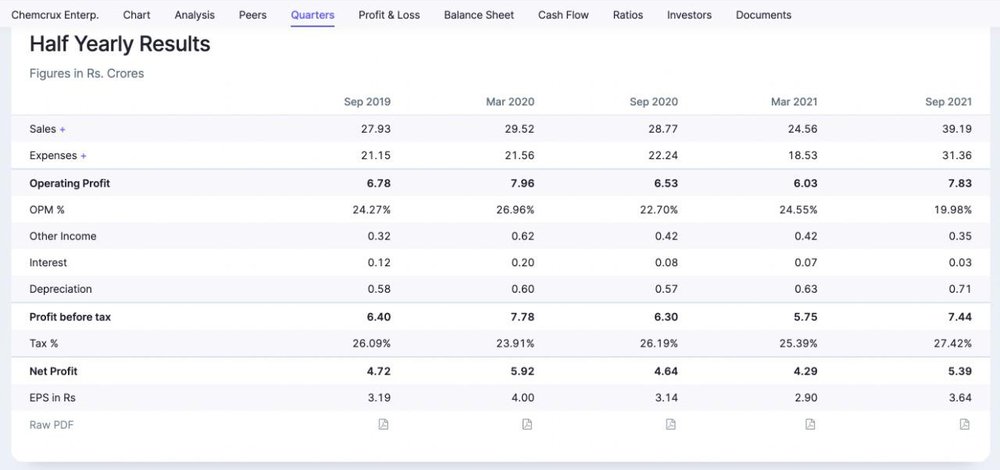Open the Documents tab

click(763, 15)
